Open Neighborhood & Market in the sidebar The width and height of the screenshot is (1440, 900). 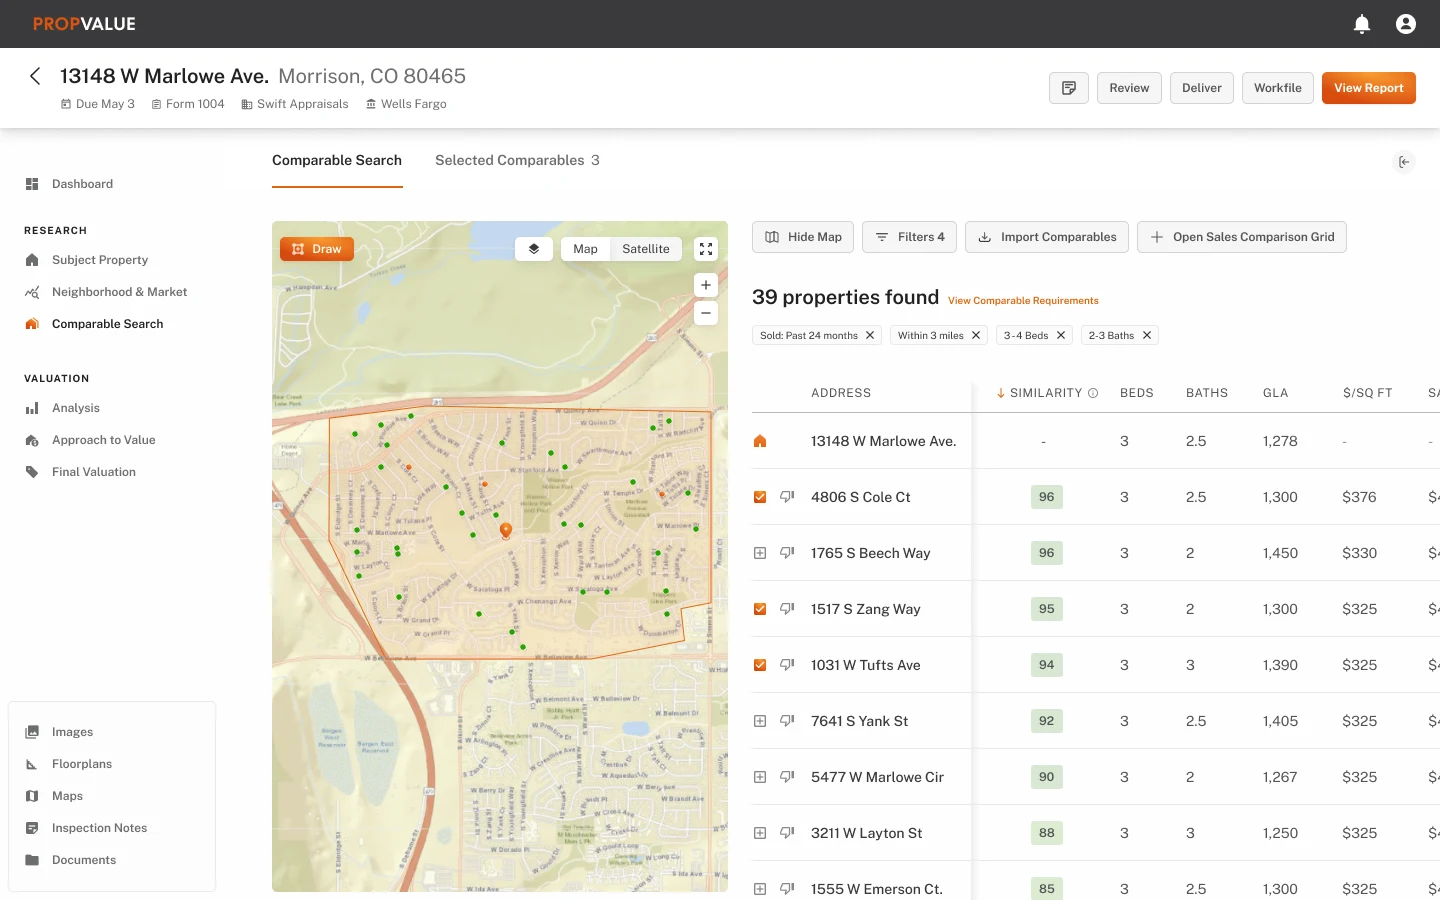point(120,292)
